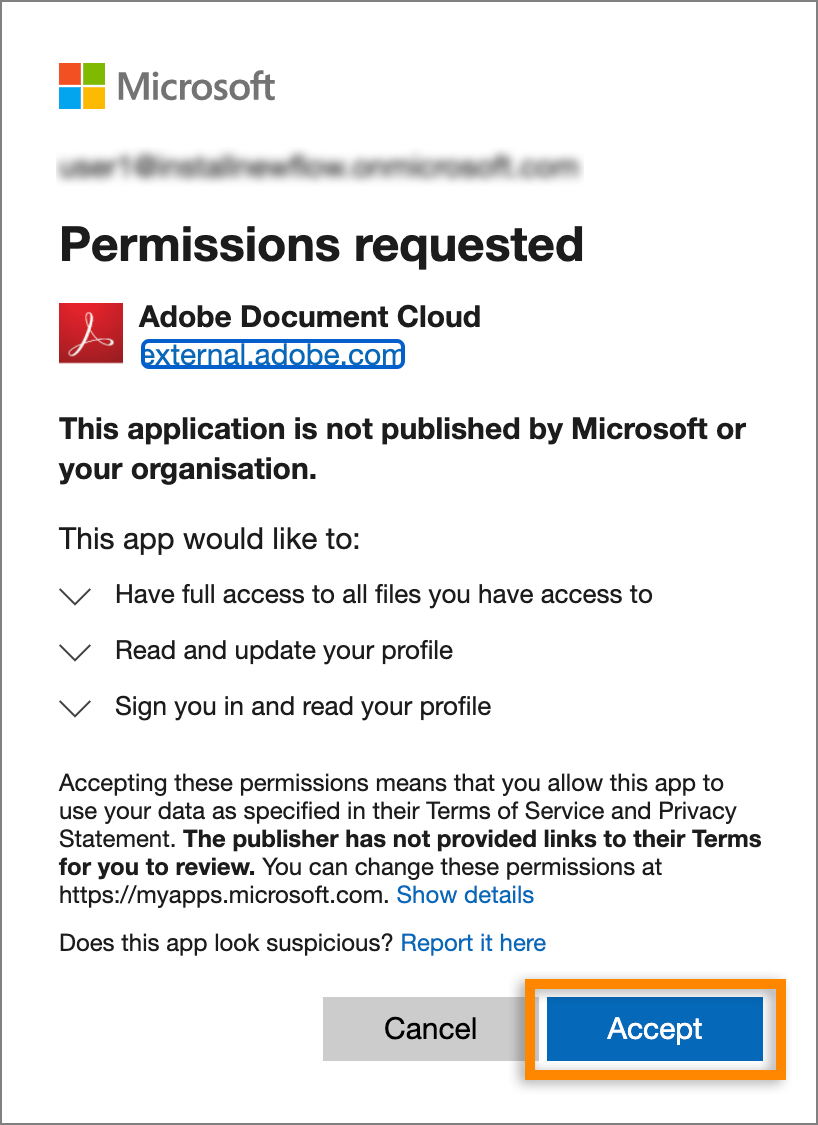Expand the 'Read and update your profile' chevron
Image resolution: width=818 pixels, height=1125 pixels.
[76, 652]
